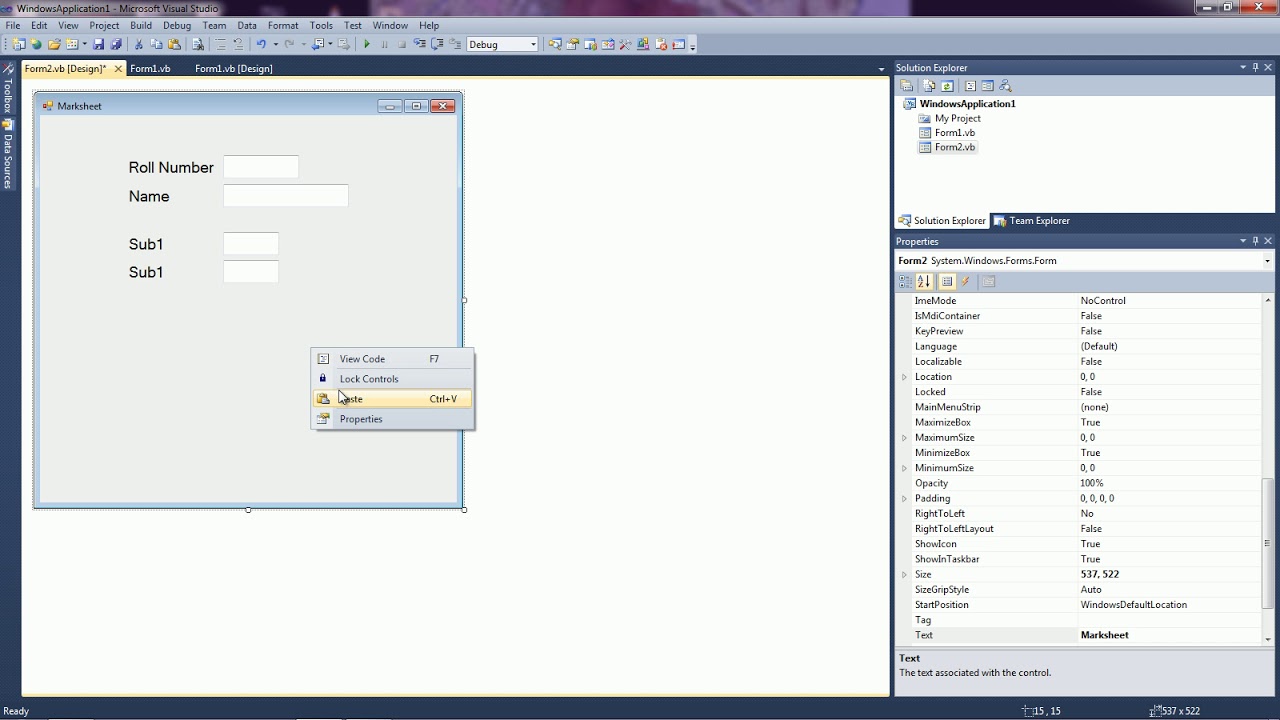Click the Redo arrow toolbar icon

(x=290, y=44)
